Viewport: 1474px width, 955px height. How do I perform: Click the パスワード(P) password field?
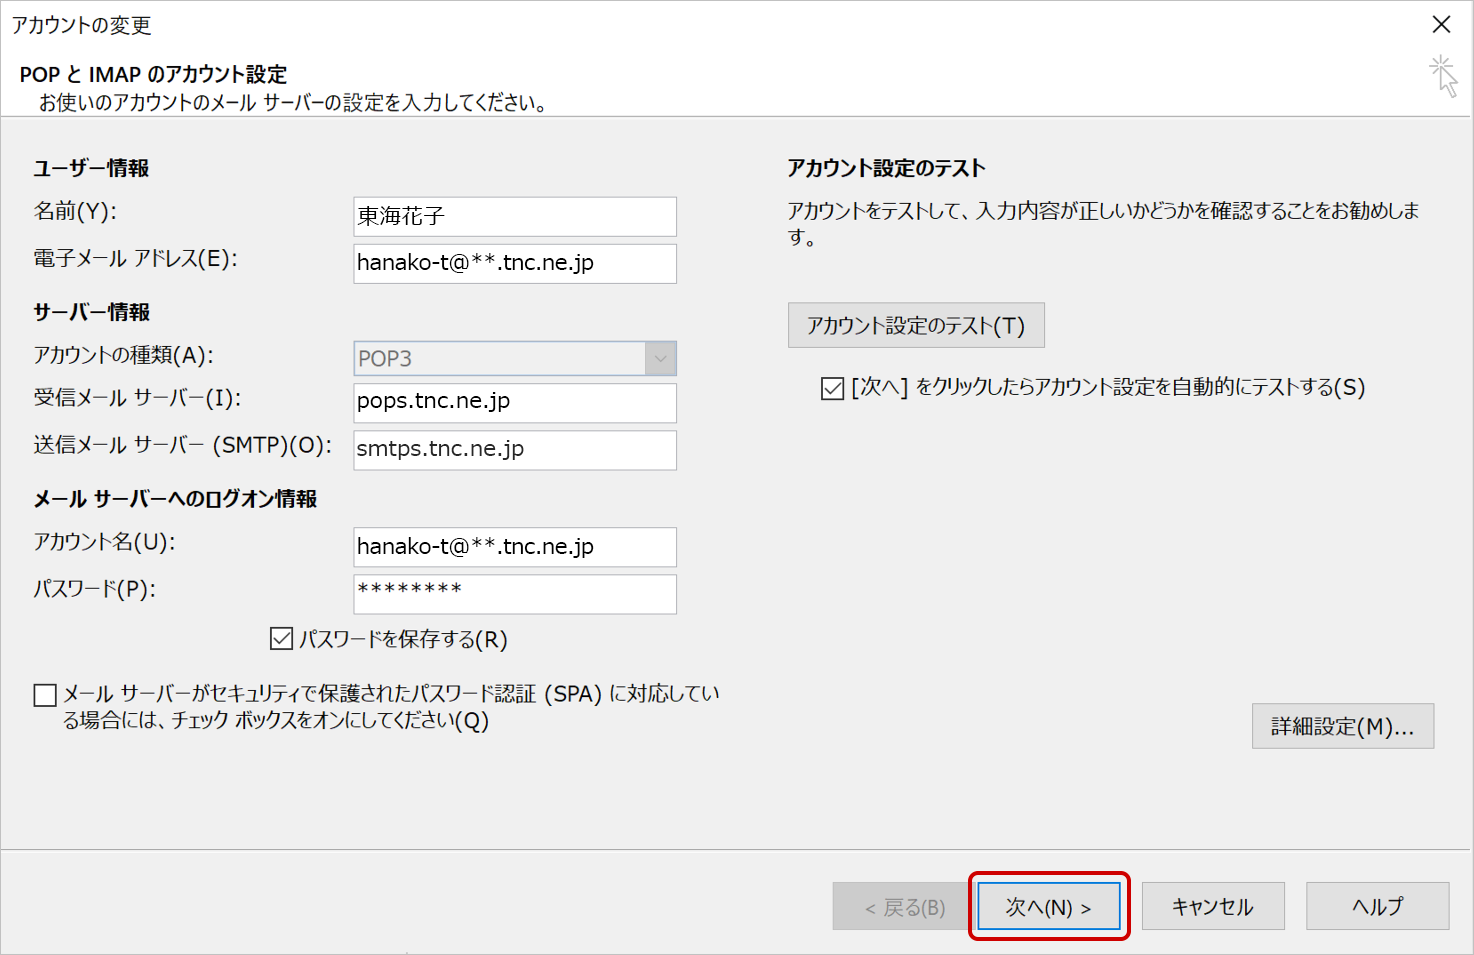(x=515, y=593)
